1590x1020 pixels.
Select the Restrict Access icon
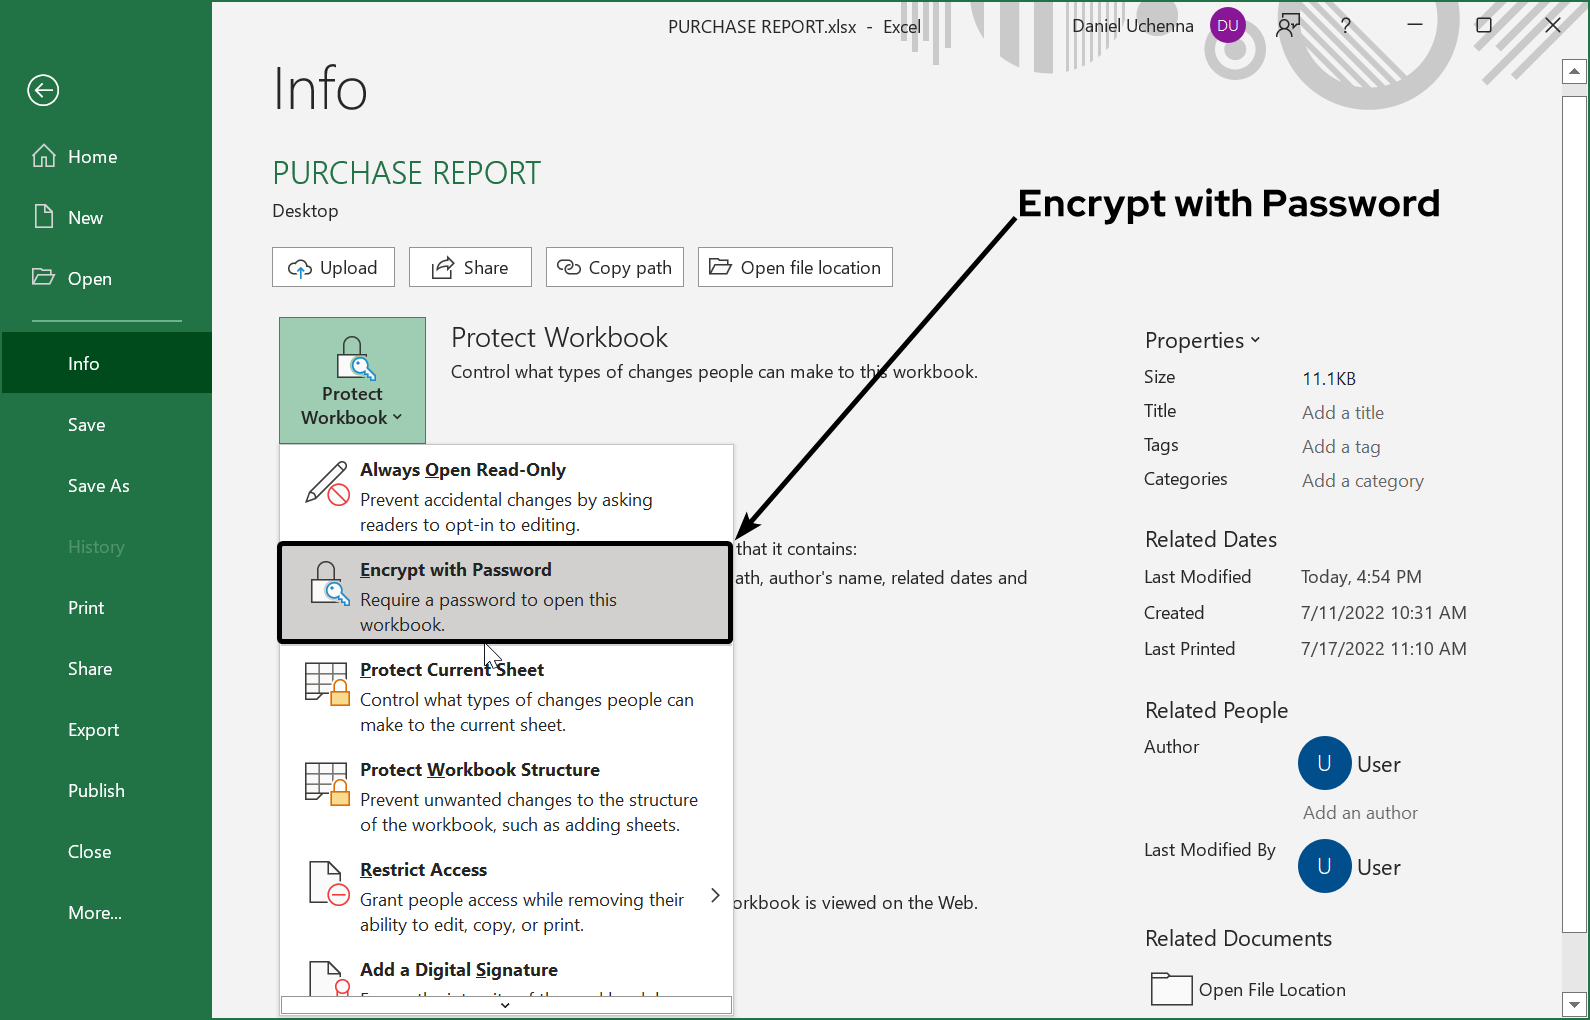click(327, 883)
